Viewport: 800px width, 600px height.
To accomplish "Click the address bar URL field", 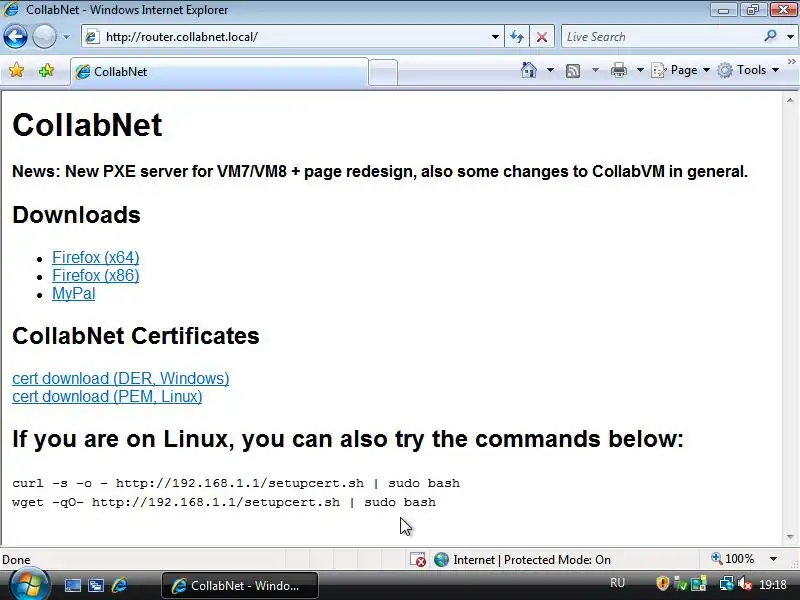I will [286, 37].
